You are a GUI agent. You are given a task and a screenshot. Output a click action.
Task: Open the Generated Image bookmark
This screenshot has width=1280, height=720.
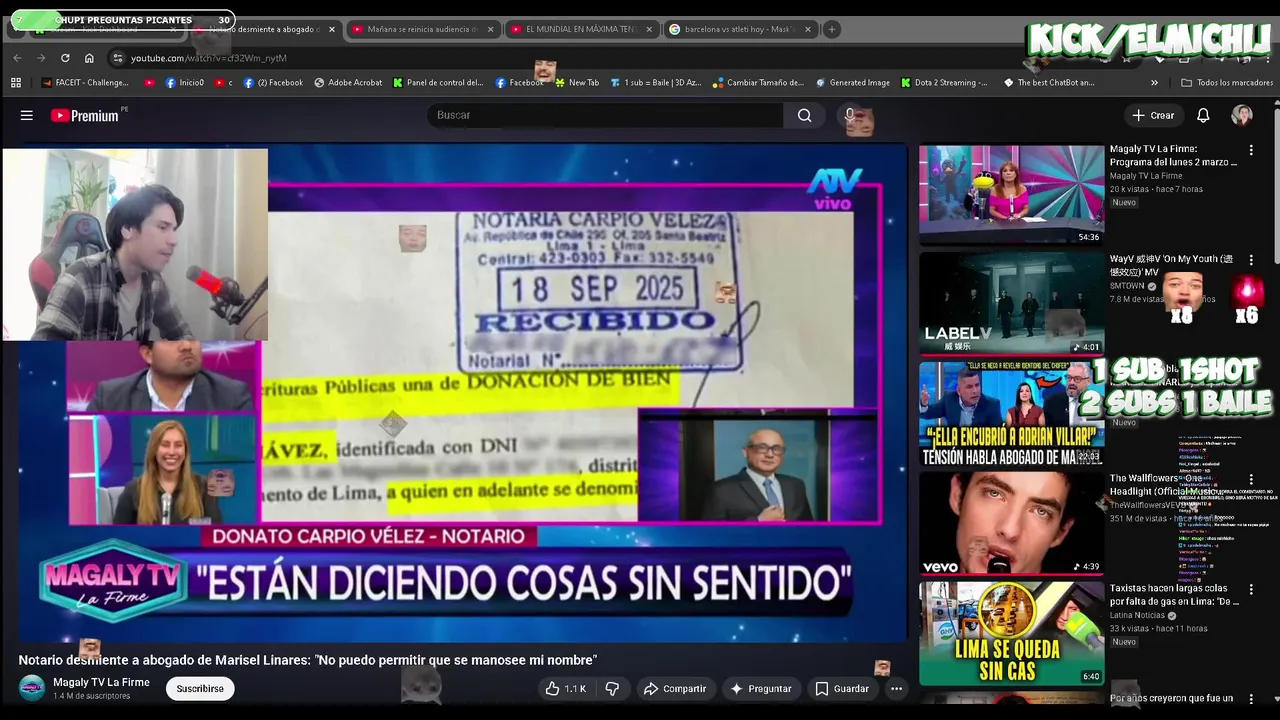click(x=852, y=83)
